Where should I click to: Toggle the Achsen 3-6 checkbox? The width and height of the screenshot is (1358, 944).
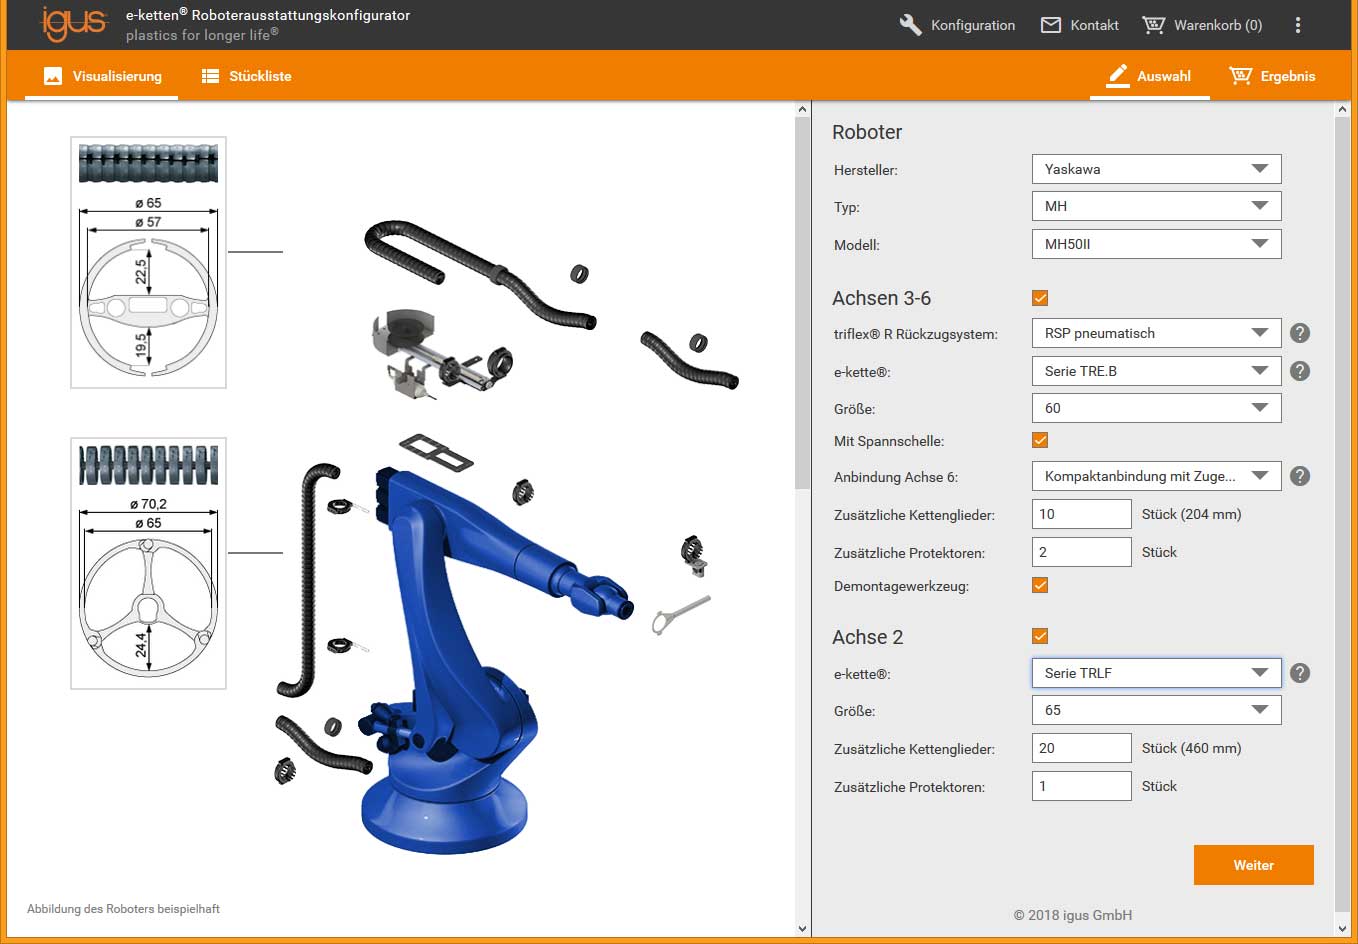[x=1040, y=298]
